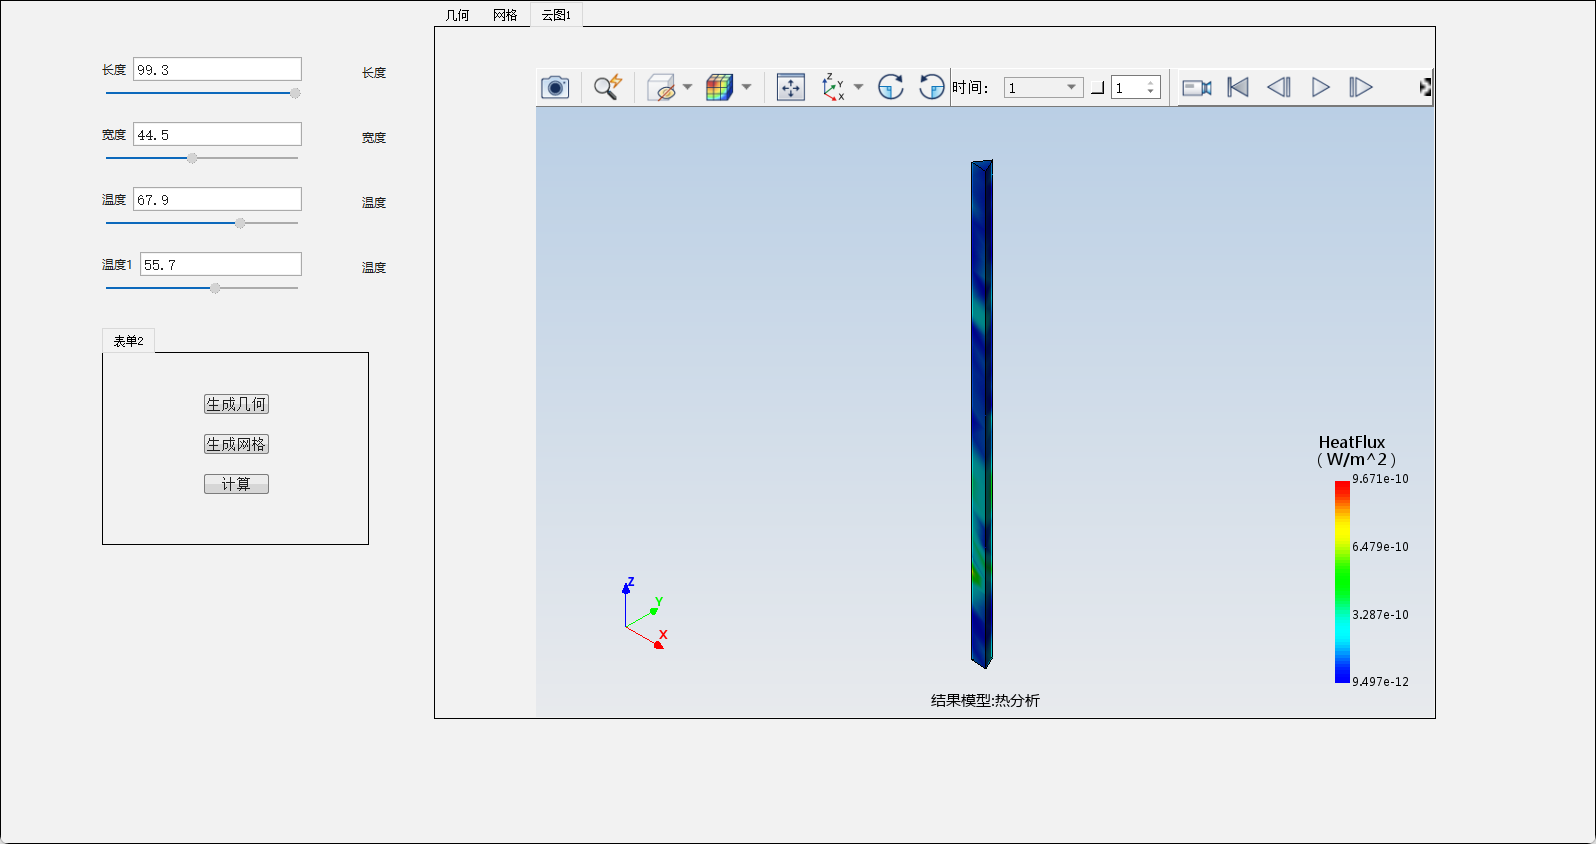Click the legend value 3.287e-10

tap(1380, 615)
